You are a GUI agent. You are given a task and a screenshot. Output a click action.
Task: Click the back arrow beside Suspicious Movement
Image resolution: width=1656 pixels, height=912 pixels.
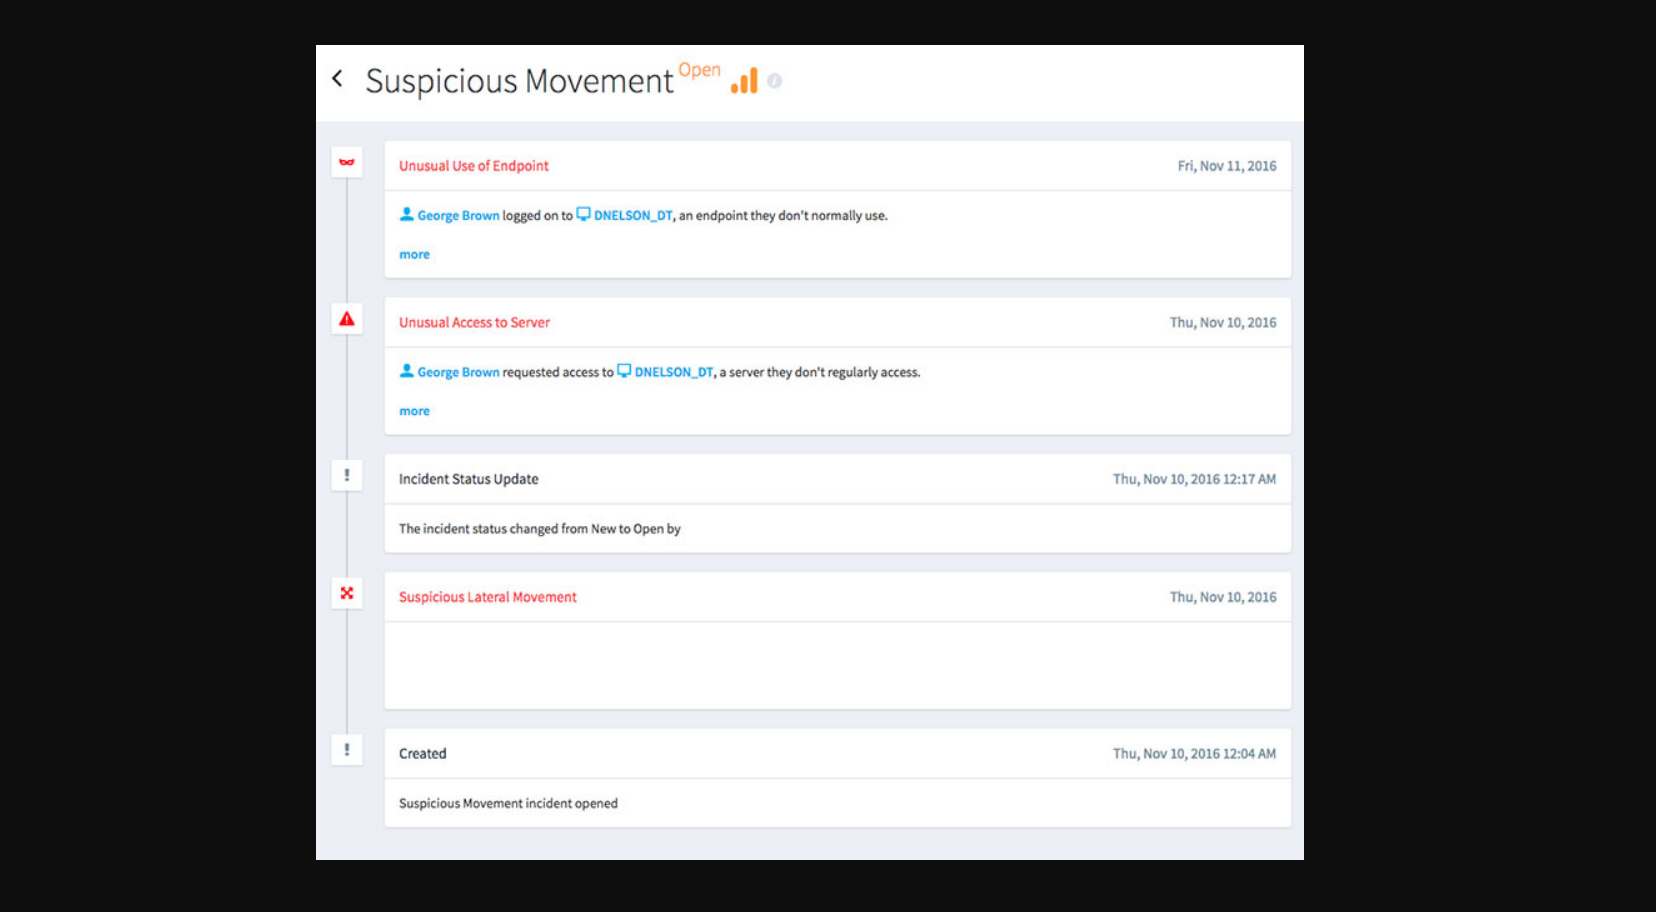338,79
